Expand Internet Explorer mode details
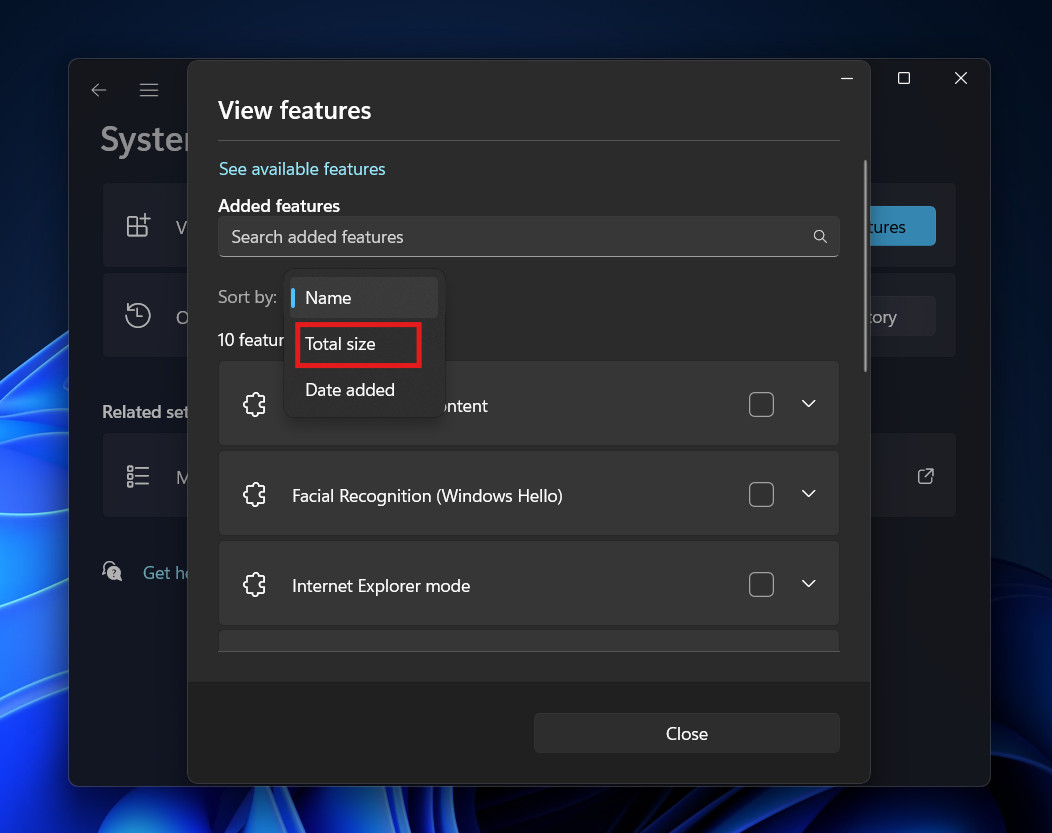The image size is (1052, 833). pos(809,584)
